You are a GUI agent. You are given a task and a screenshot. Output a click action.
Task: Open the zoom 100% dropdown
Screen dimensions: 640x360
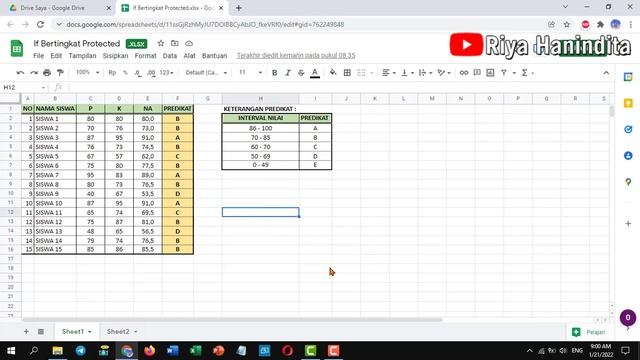click(87, 72)
